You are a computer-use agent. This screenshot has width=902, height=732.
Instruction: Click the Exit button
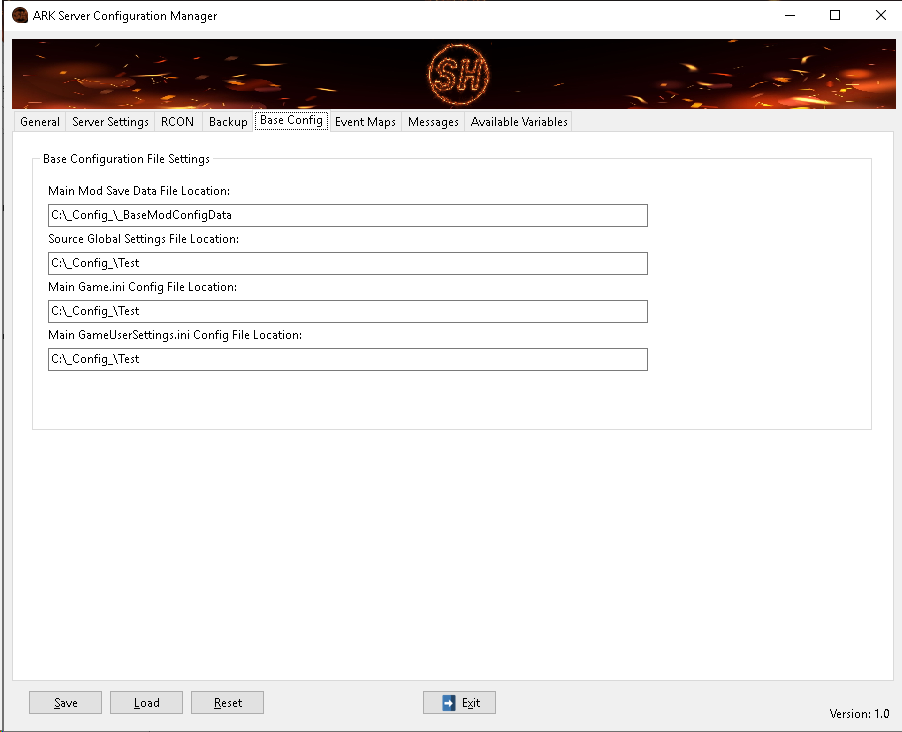coord(459,702)
